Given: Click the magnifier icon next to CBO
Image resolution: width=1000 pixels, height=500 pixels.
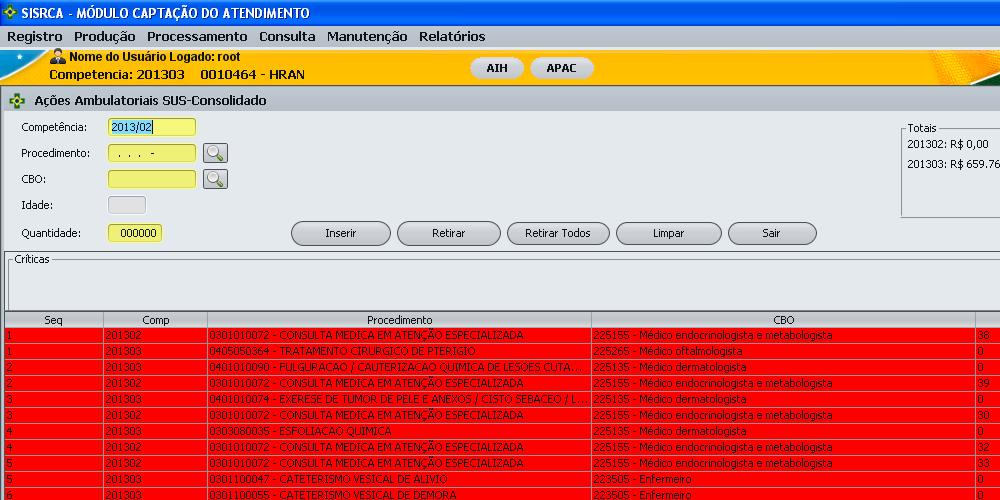Looking at the screenshot, I should click(215, 179).
